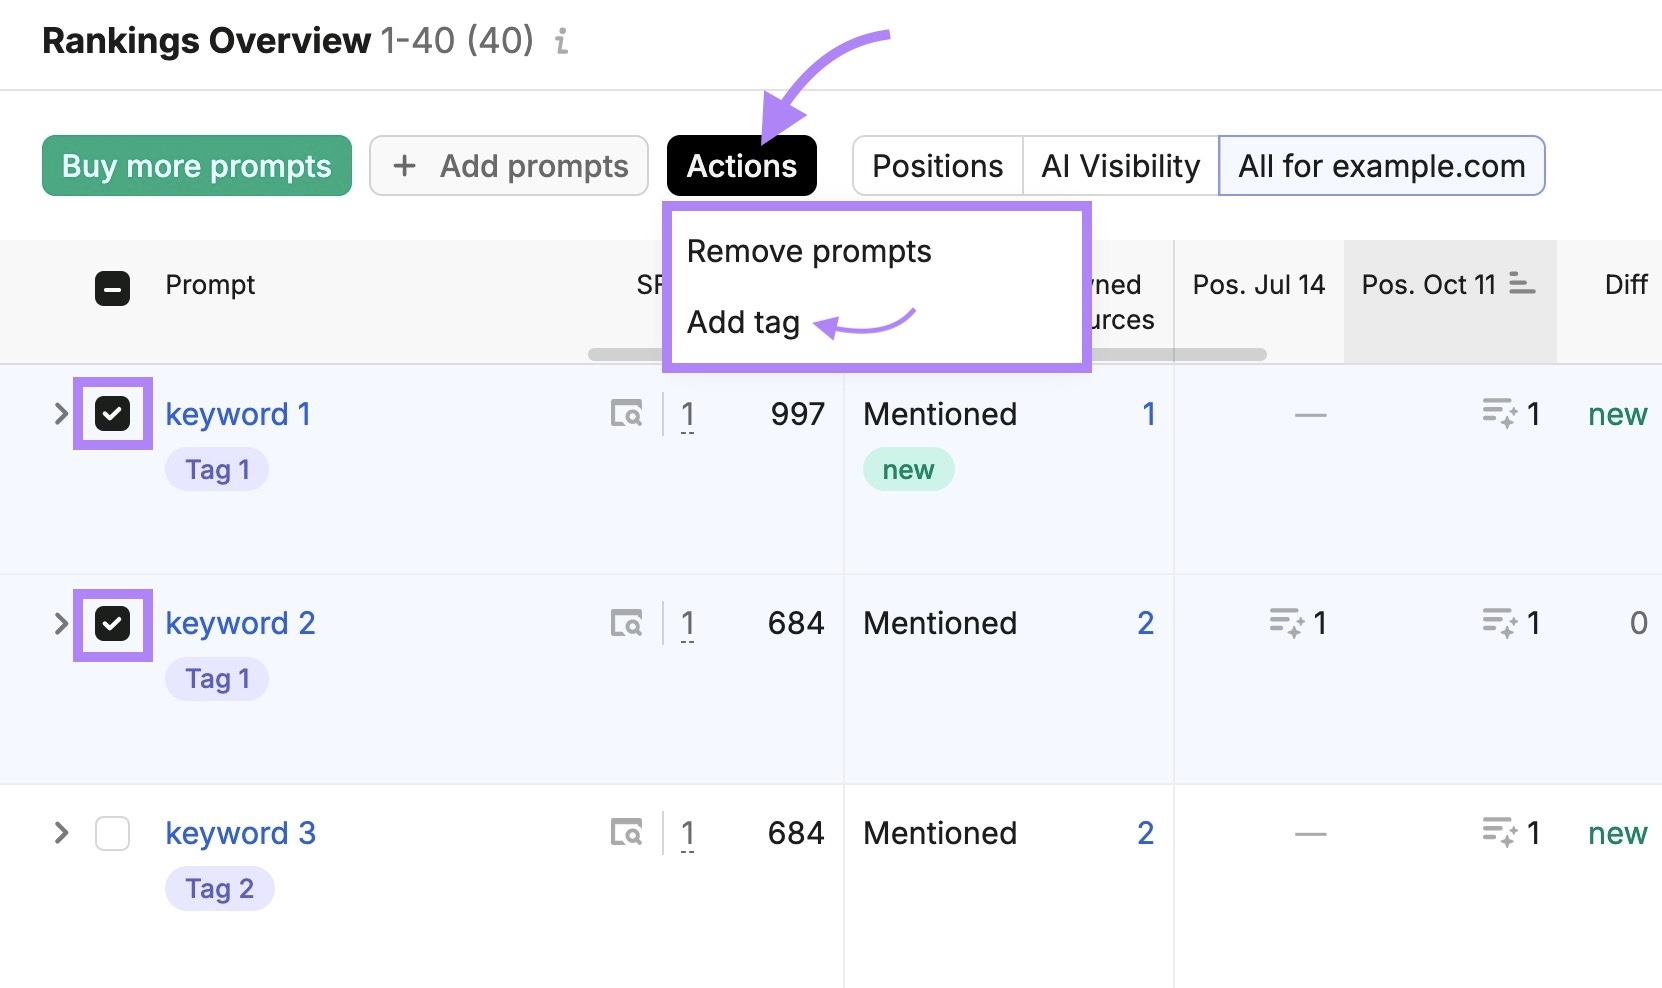Uncheck the keyword 1 checkbox
The height and width of the screenshot is (988, 1662).
point(112,413)
